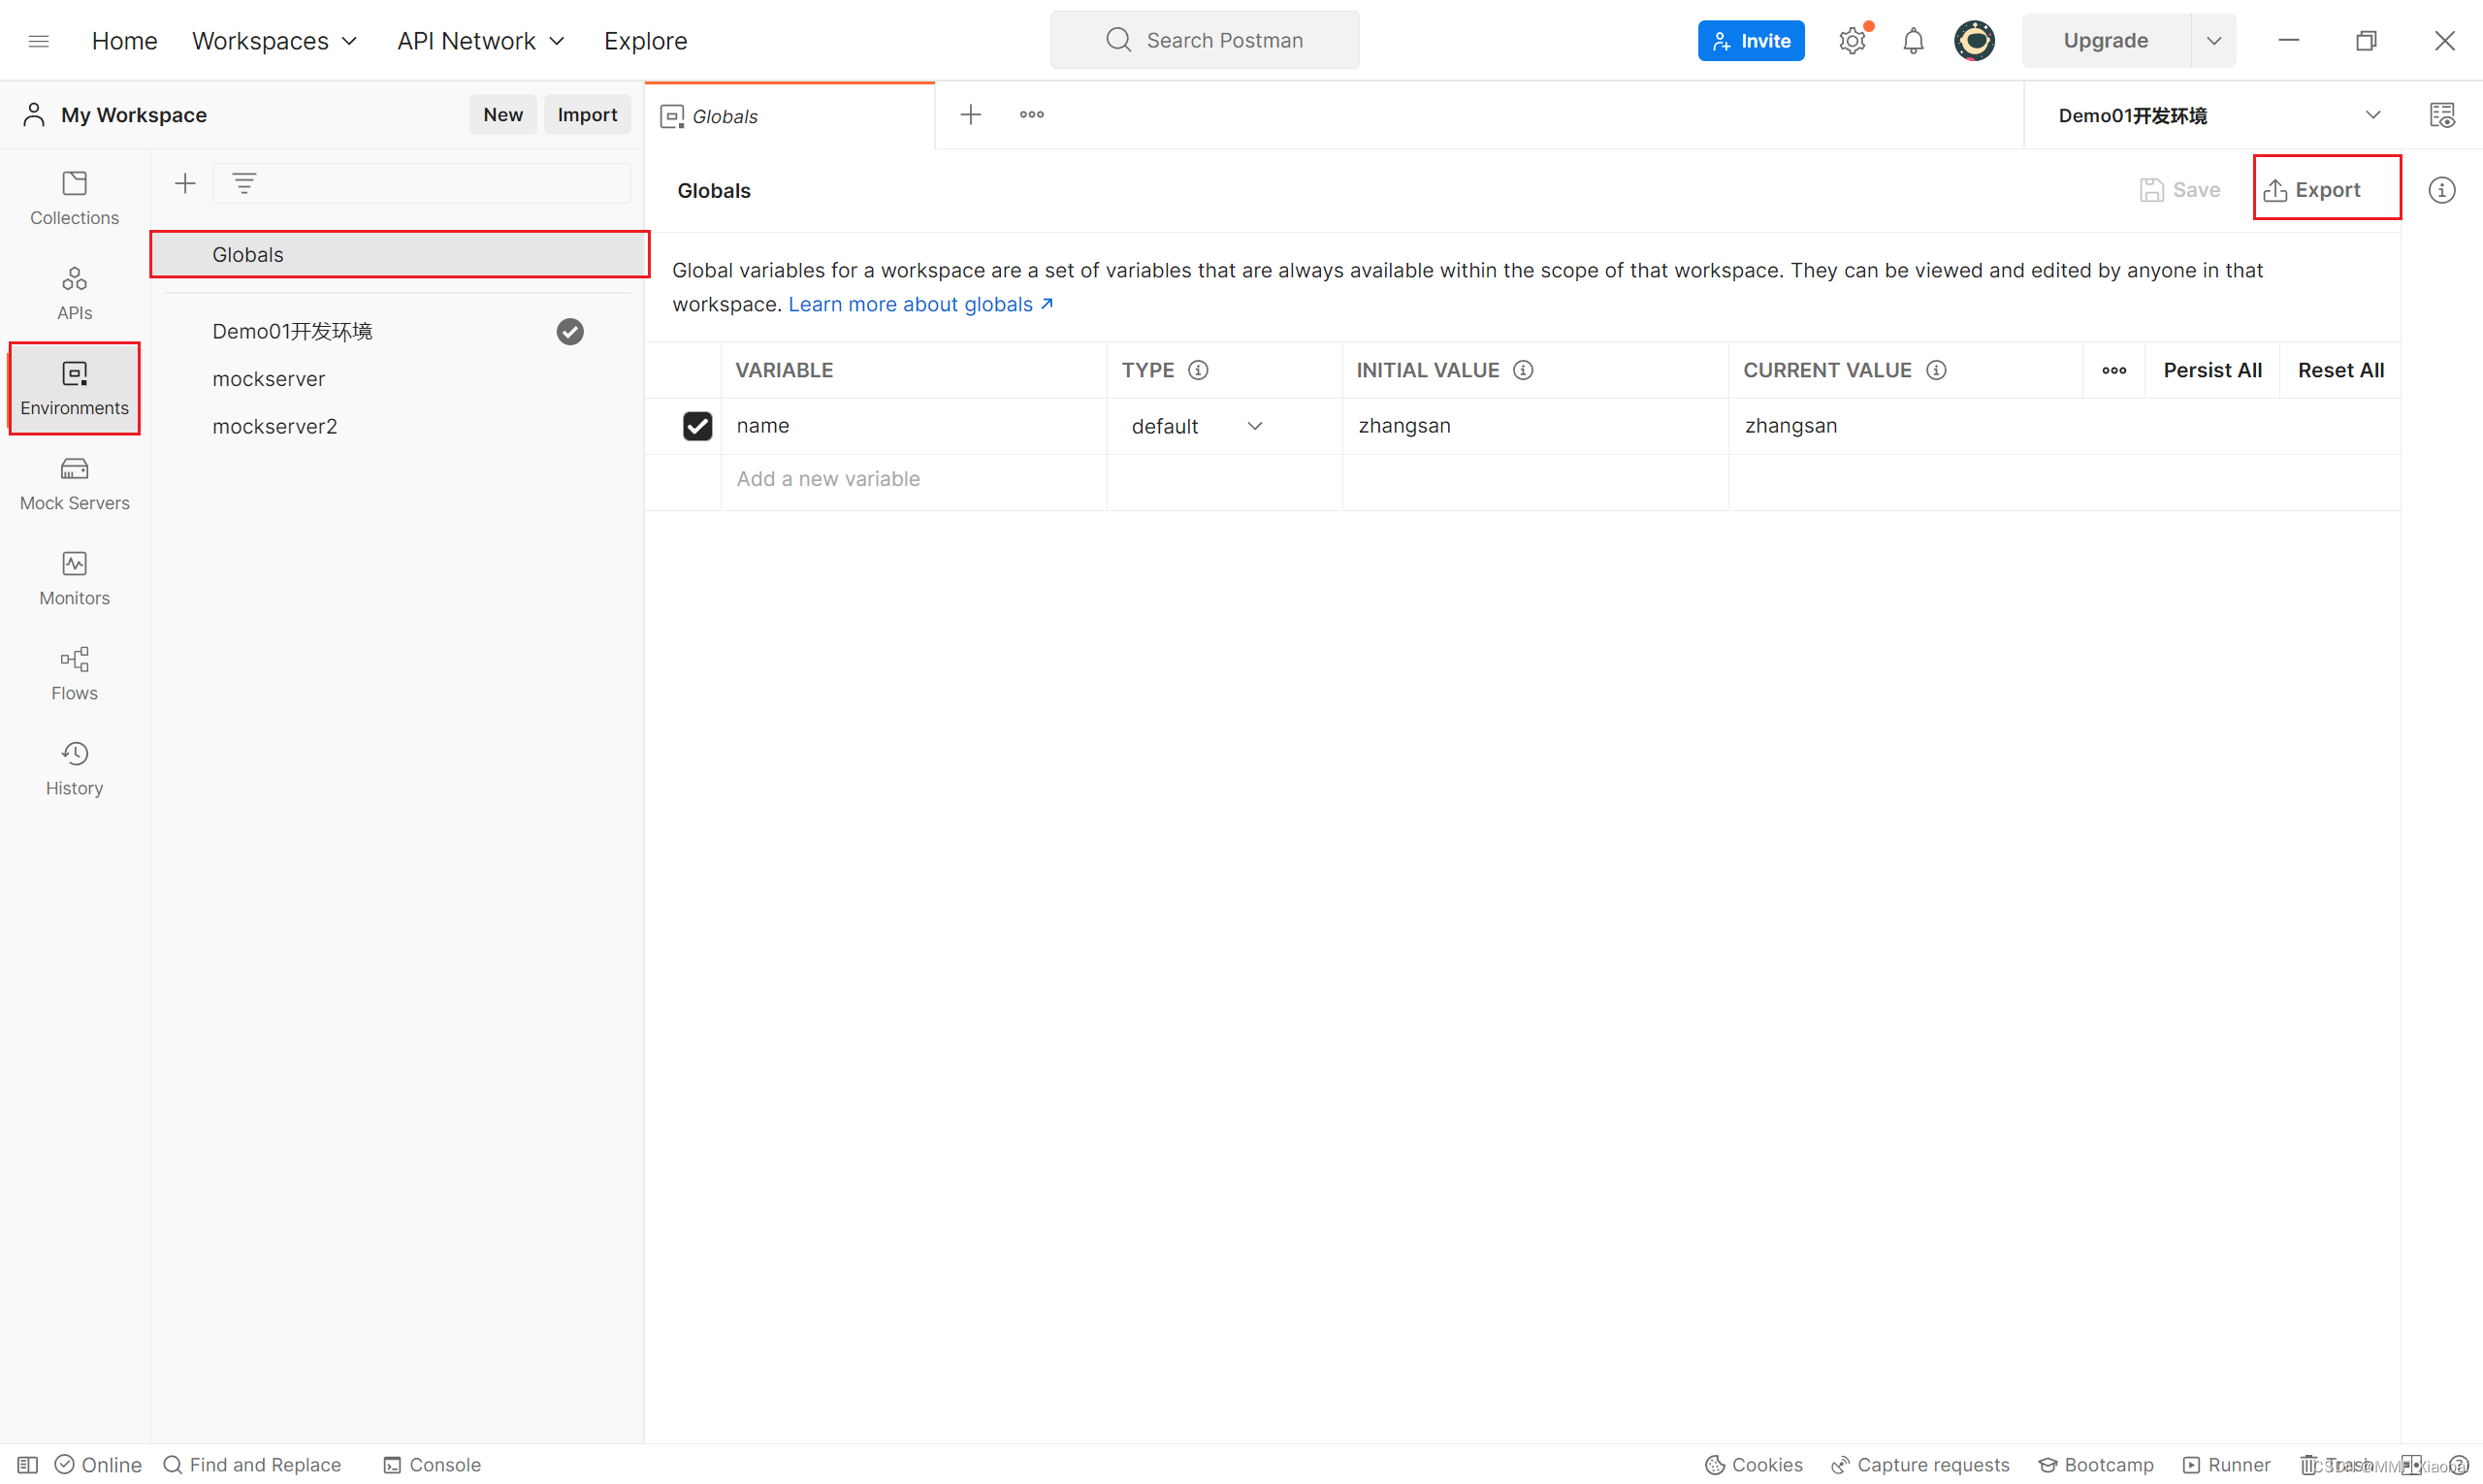2483x1484 pixels.
Task: Expand the variable type default dropdown
Action: (x=1256, y=424)
